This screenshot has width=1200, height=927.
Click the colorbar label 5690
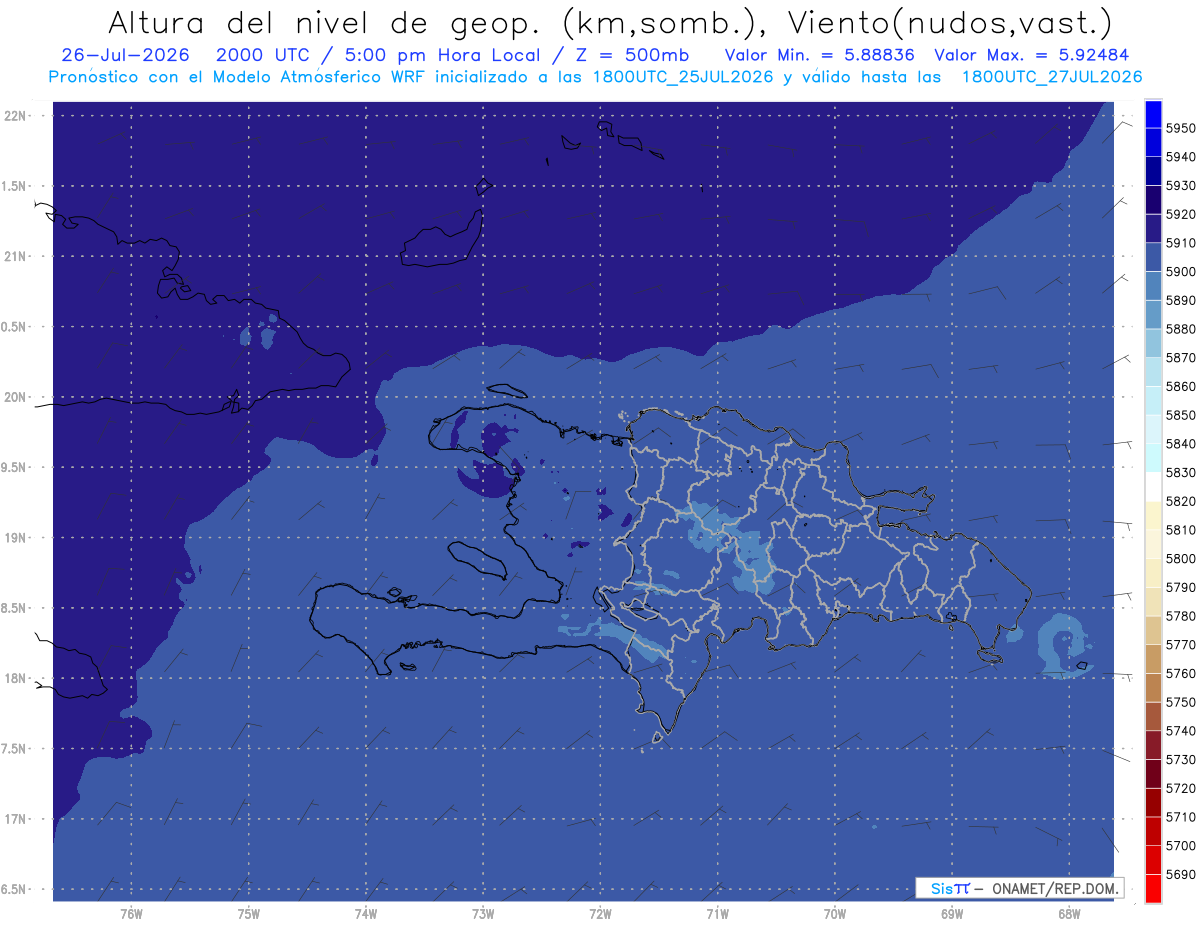[x=1181, y=874]
